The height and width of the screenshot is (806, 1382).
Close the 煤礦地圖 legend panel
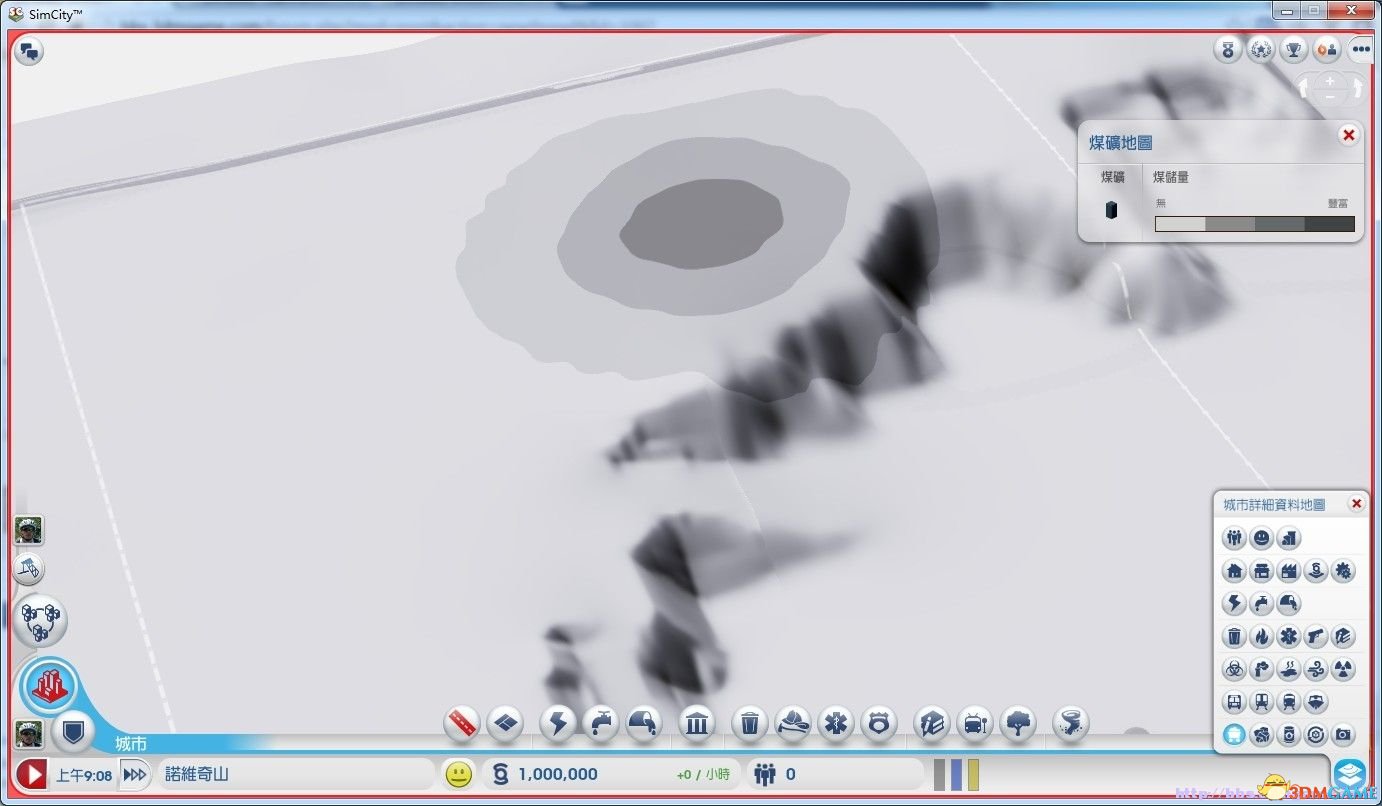tap(1349, 135)
